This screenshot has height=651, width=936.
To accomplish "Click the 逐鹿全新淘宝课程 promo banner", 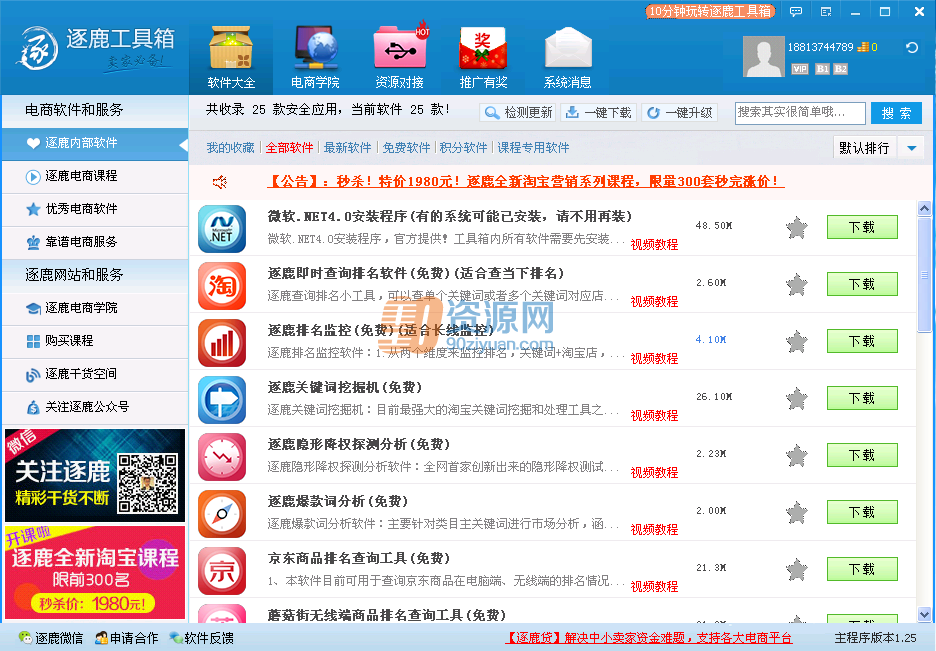I will [95, 573].
